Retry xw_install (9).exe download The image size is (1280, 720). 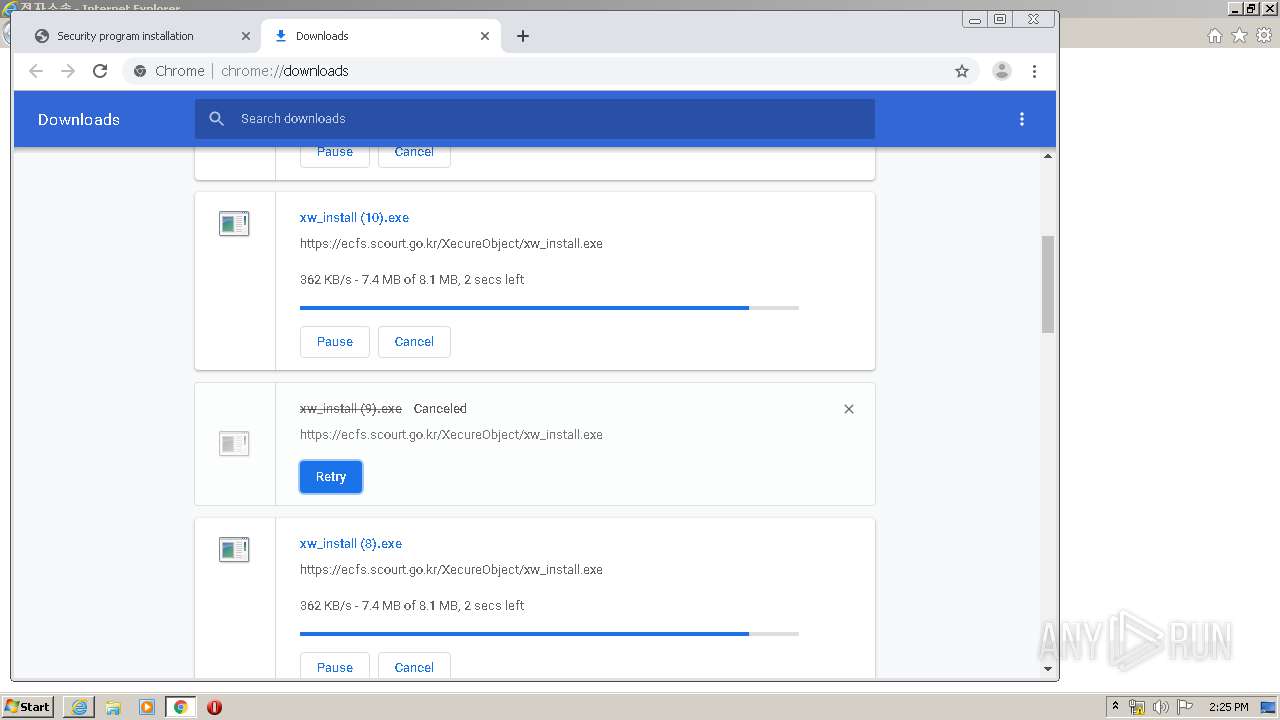[331, 477]
